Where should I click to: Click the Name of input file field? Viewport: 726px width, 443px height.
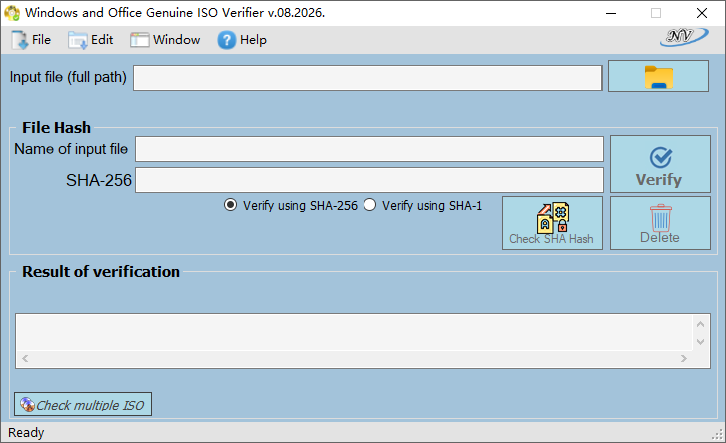(x=369, y=149)
